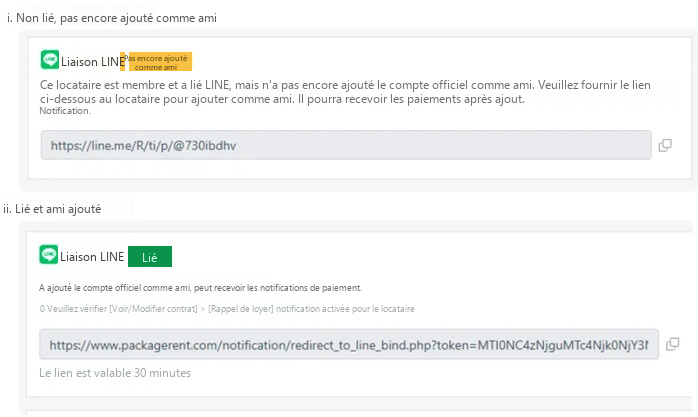Copy the packagerent.com bind link
Image resolution: width=698 pixels, height=417 pixels.
[672, 344]
